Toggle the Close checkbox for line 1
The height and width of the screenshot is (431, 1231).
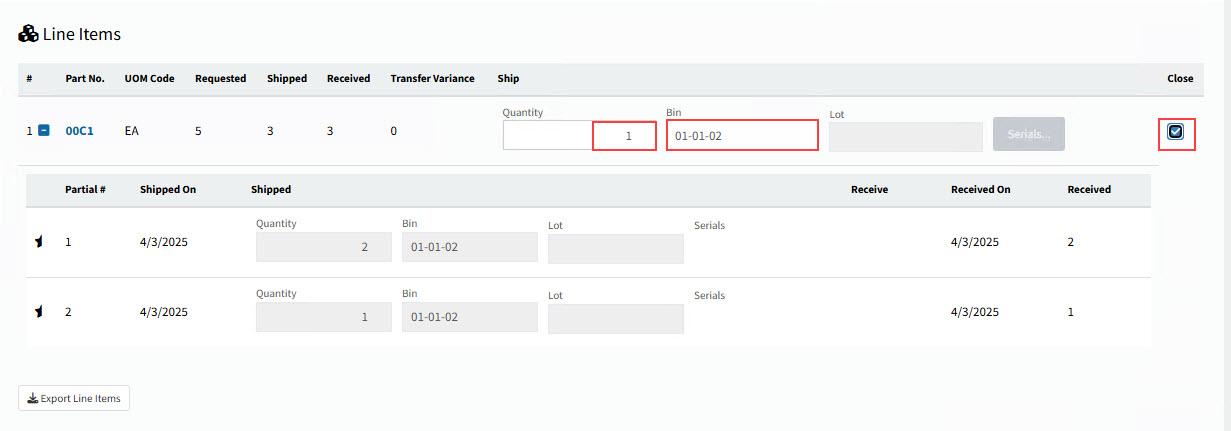[1176, 131]
